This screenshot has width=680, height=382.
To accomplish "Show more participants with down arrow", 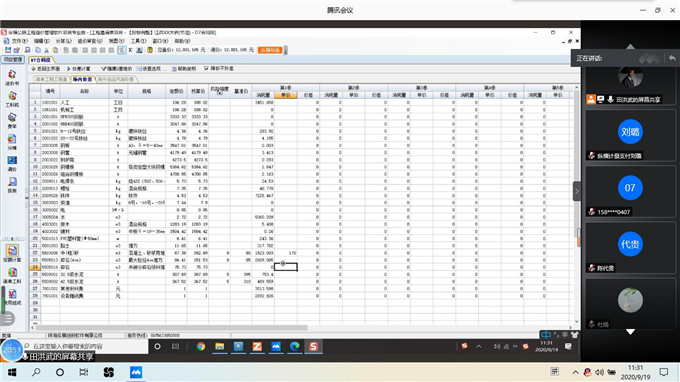I will pos(630,332).
